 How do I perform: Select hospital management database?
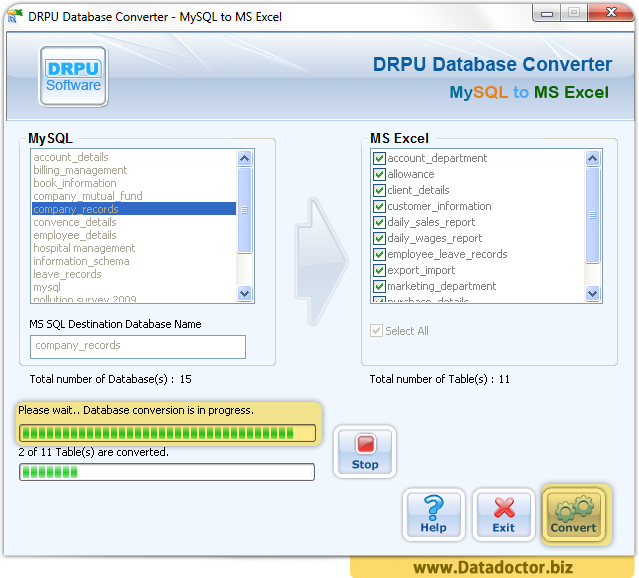[134, 248]
